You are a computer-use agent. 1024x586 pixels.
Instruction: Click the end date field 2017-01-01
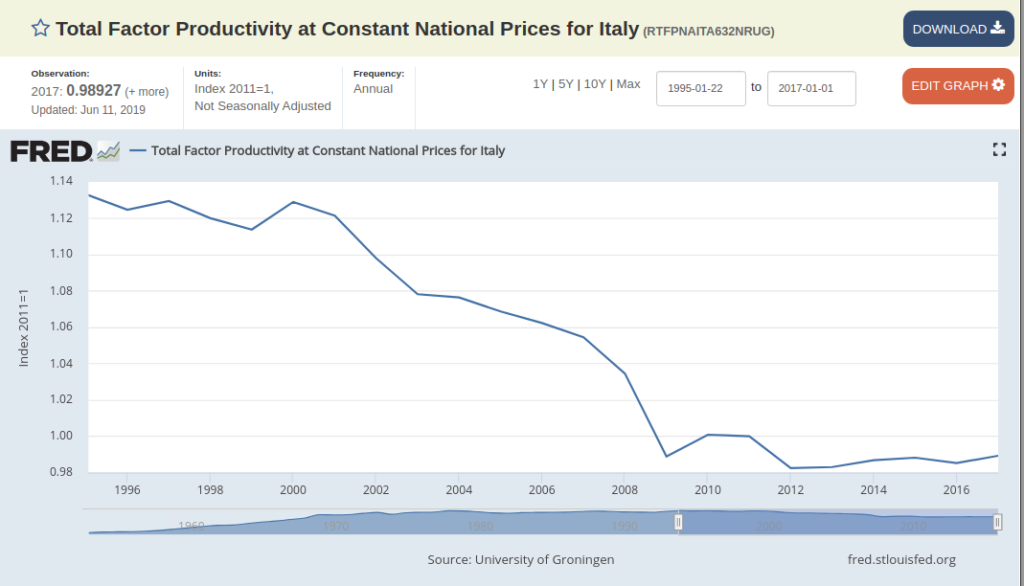(811, 88)
